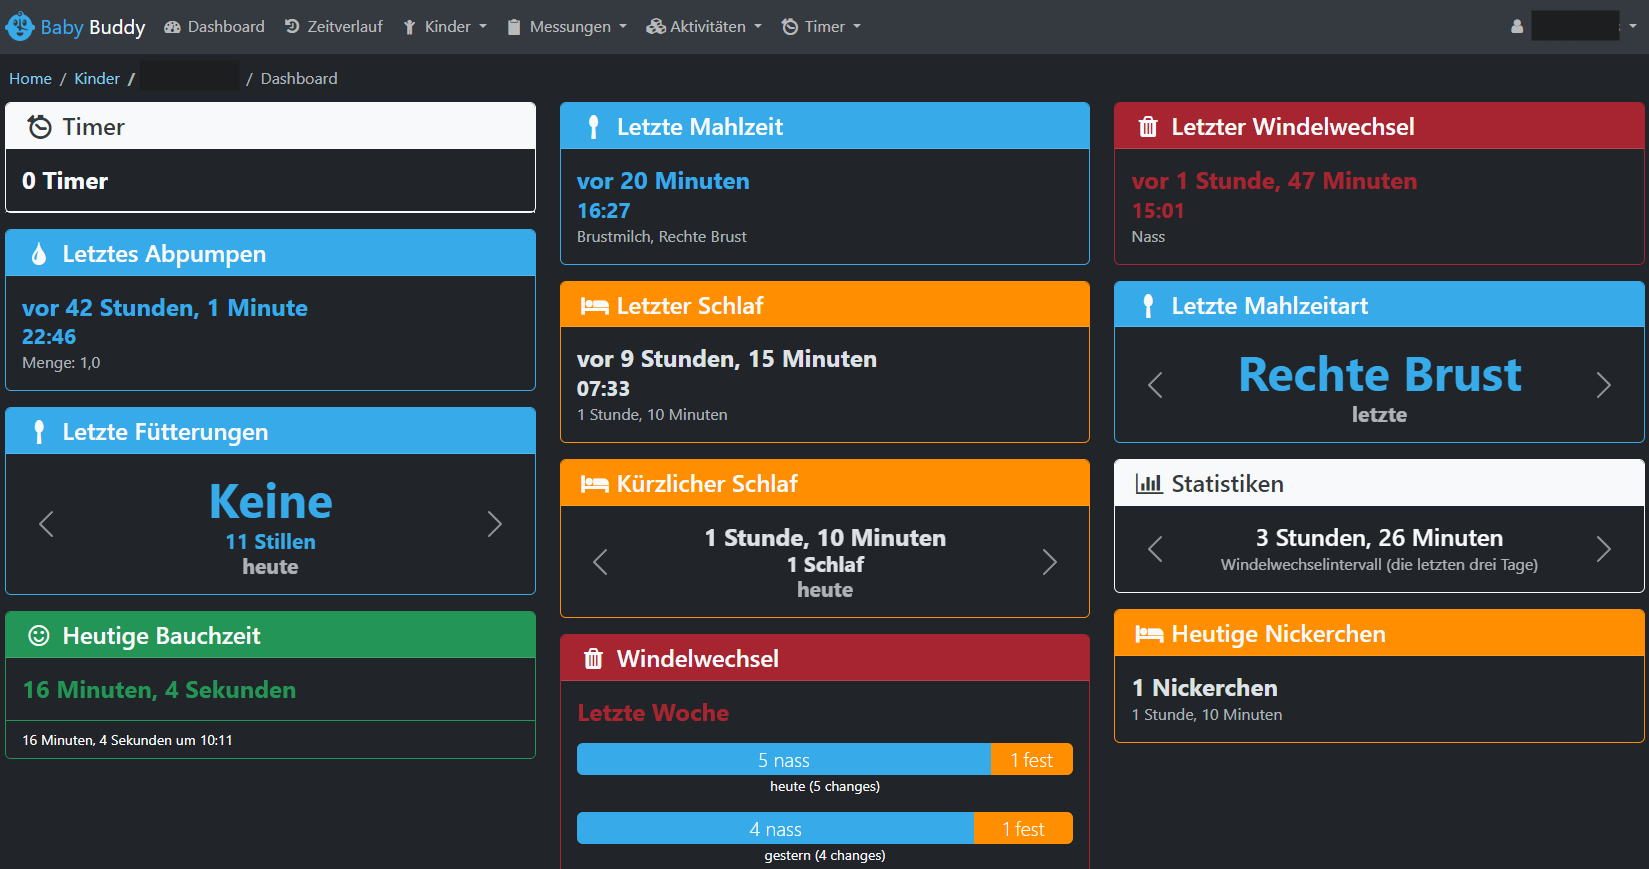Show next slide in Letzte Fütterungen carousel
The width and height of the screenshot is (1649, 869).
(x=494, y=524)
